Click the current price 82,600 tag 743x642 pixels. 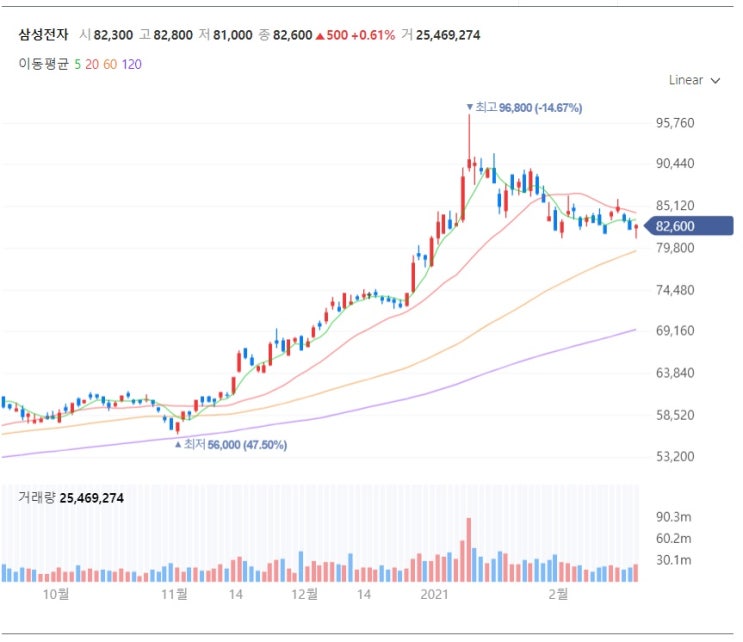point(689,226)
